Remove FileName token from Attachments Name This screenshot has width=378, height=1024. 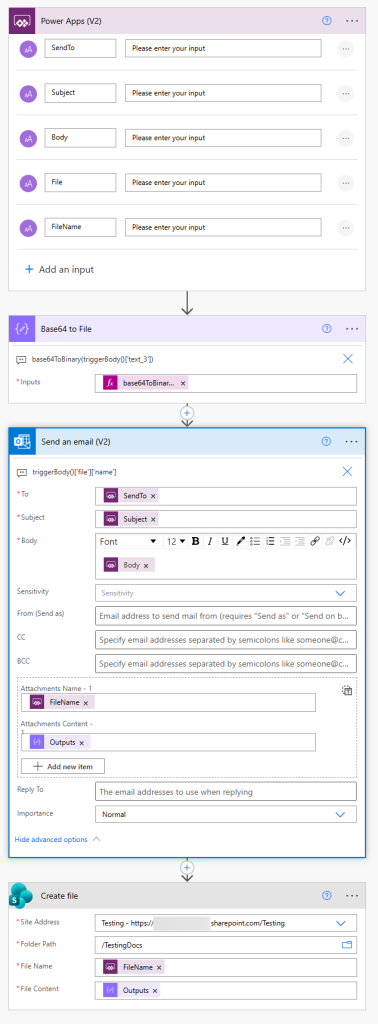tap(86, 703)
